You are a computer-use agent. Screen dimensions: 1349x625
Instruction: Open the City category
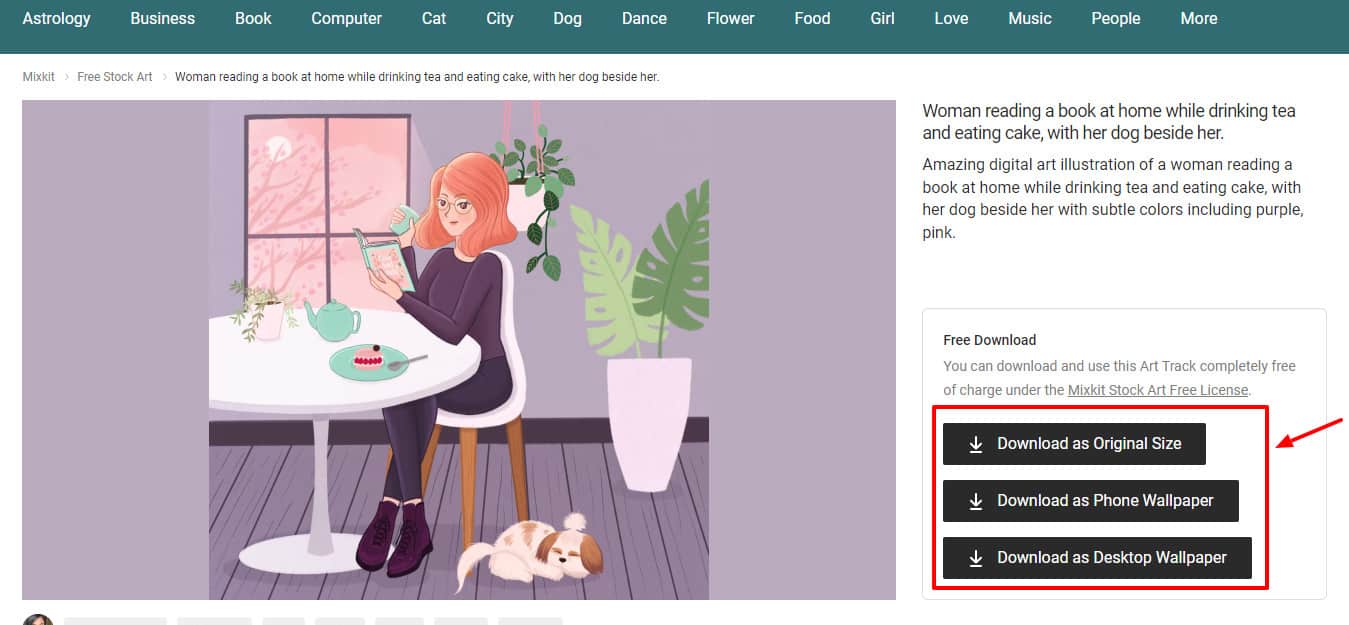[500, 18]
